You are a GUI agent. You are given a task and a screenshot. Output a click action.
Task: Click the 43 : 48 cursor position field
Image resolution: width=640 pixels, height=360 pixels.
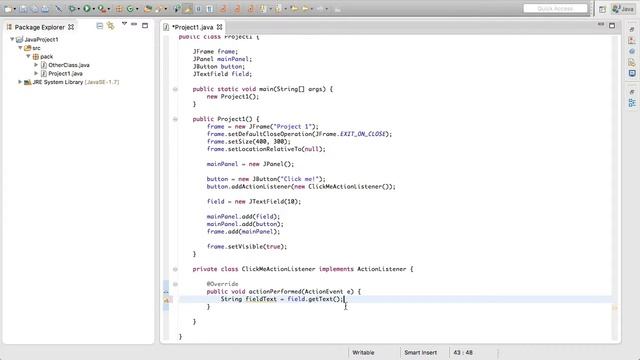point(463,352)
